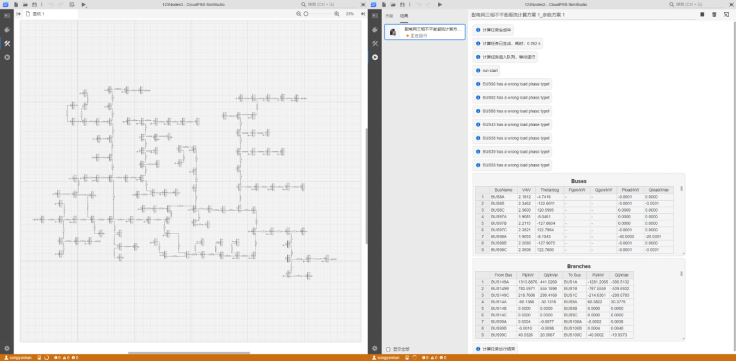Screen dimensions: 737x362
Task: Click zoom-in magnifier on canvas toolbar
Action: click(x=337, y=14)
